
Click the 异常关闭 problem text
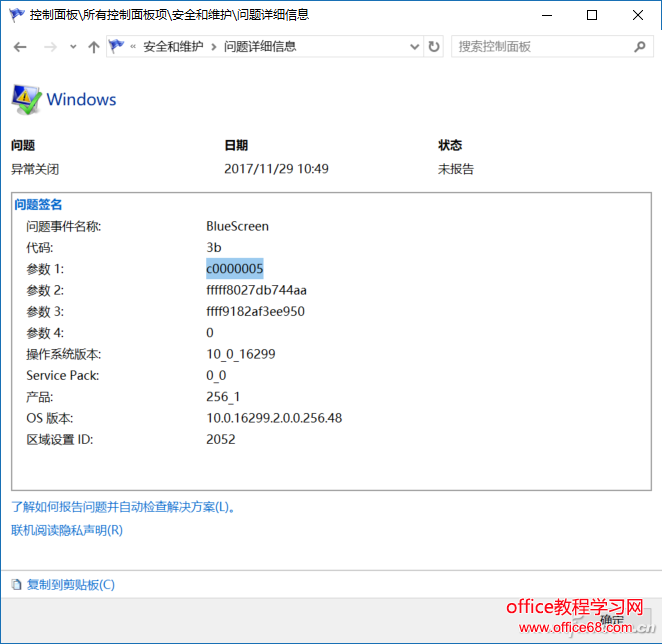tap(35, 169)
